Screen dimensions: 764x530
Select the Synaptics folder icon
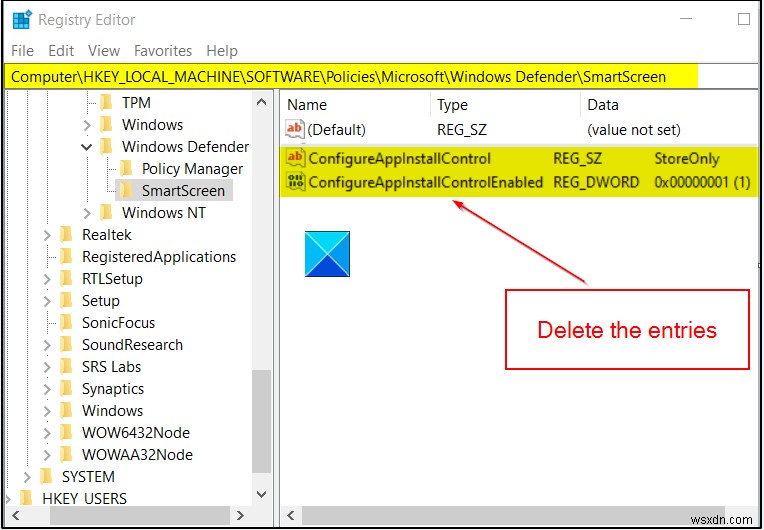(66, 389)
